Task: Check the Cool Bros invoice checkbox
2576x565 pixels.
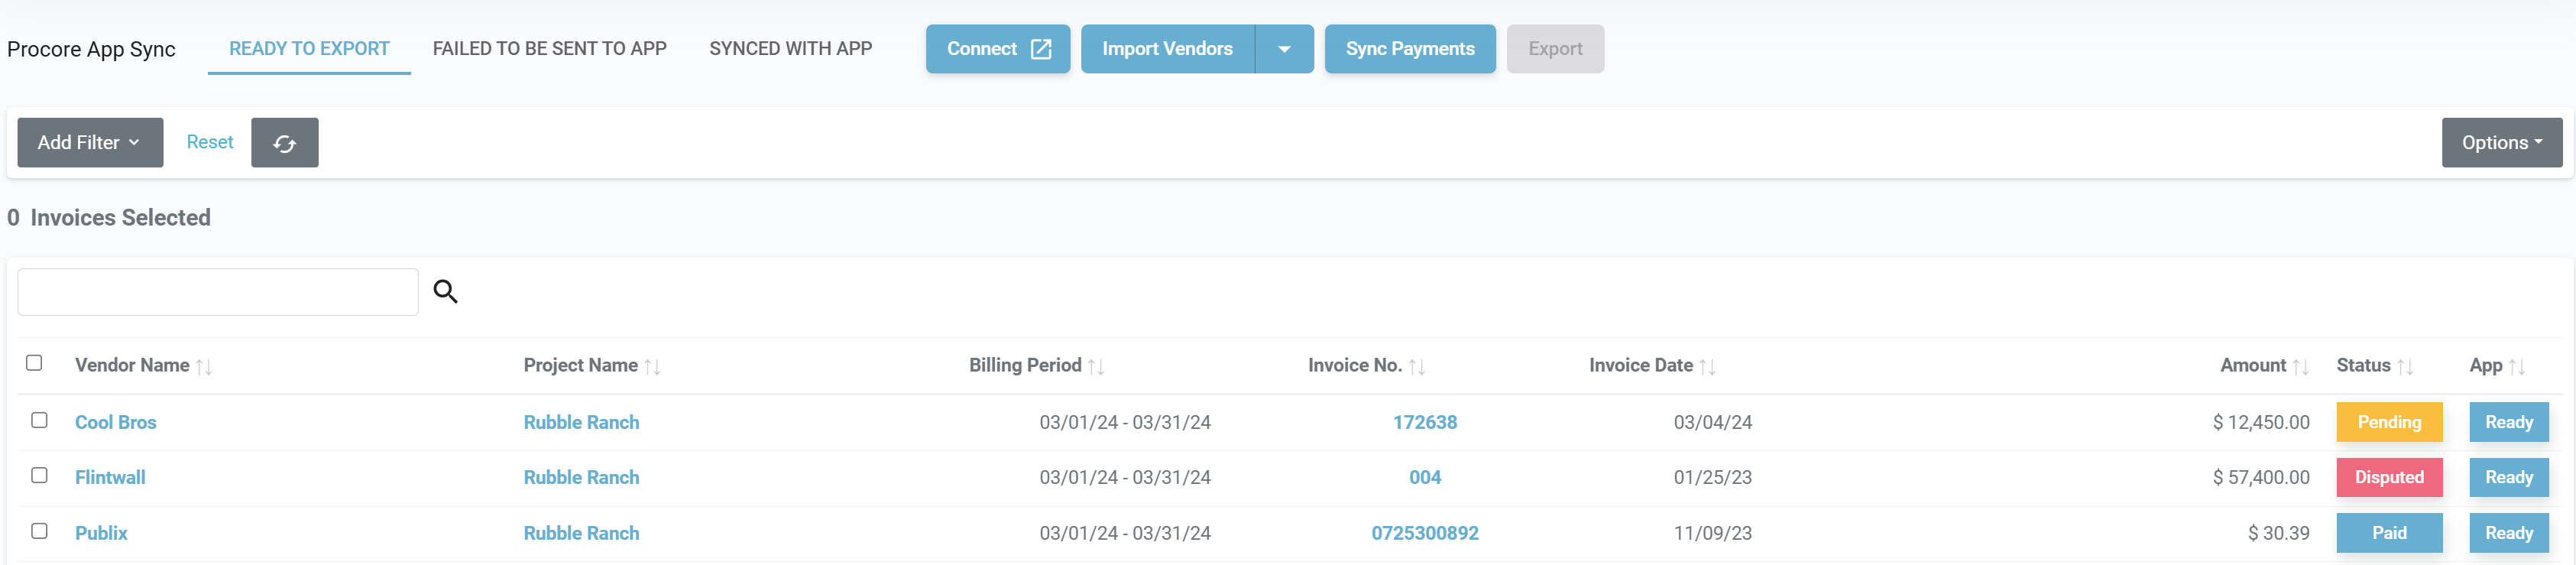Action: click(39, 420)
